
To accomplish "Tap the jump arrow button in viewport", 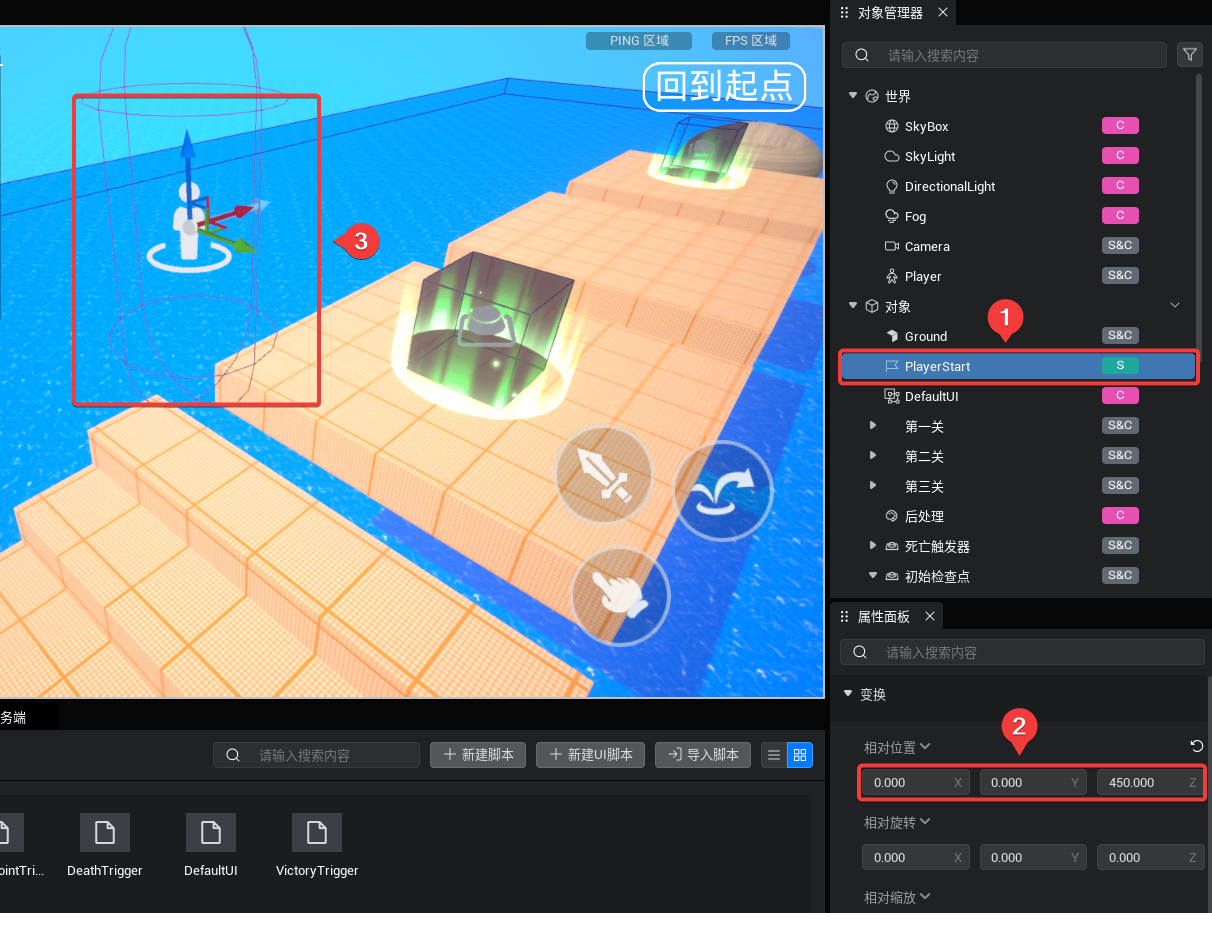I will coord(723,490).
